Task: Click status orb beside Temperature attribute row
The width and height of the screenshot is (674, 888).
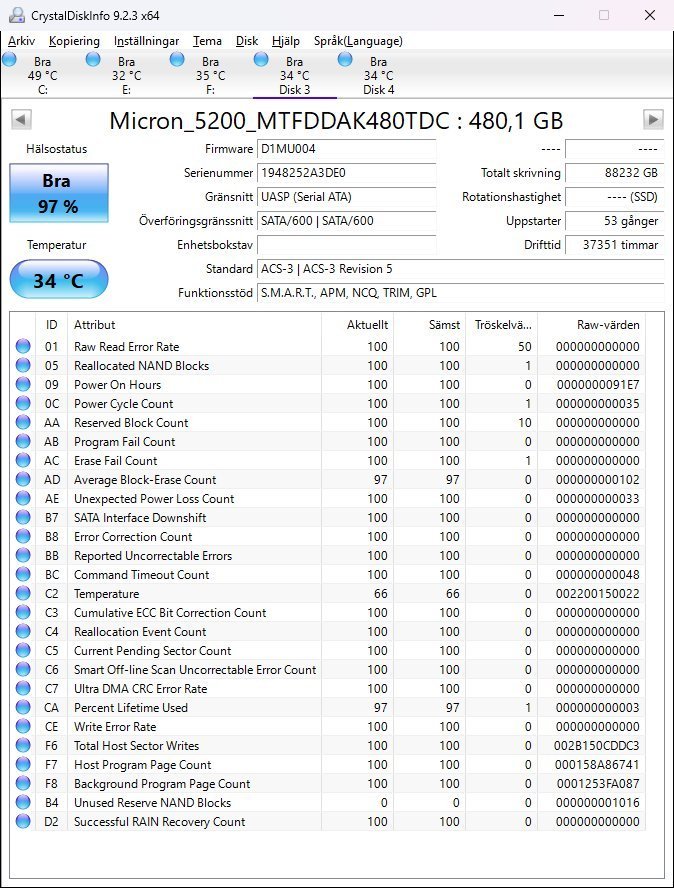Action: [23, 594]
